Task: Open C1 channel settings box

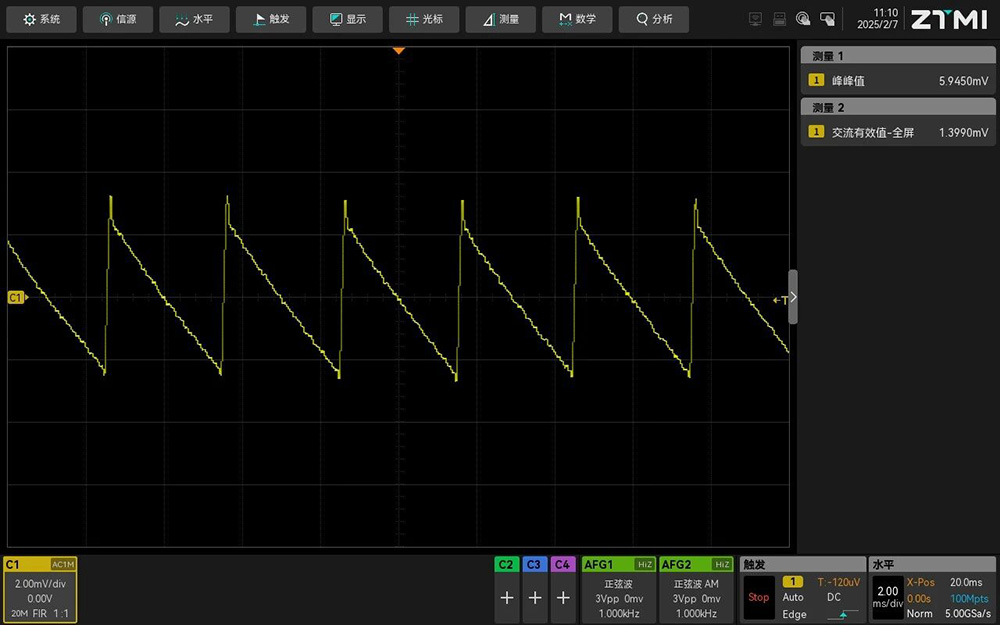Action: [40, 591]
